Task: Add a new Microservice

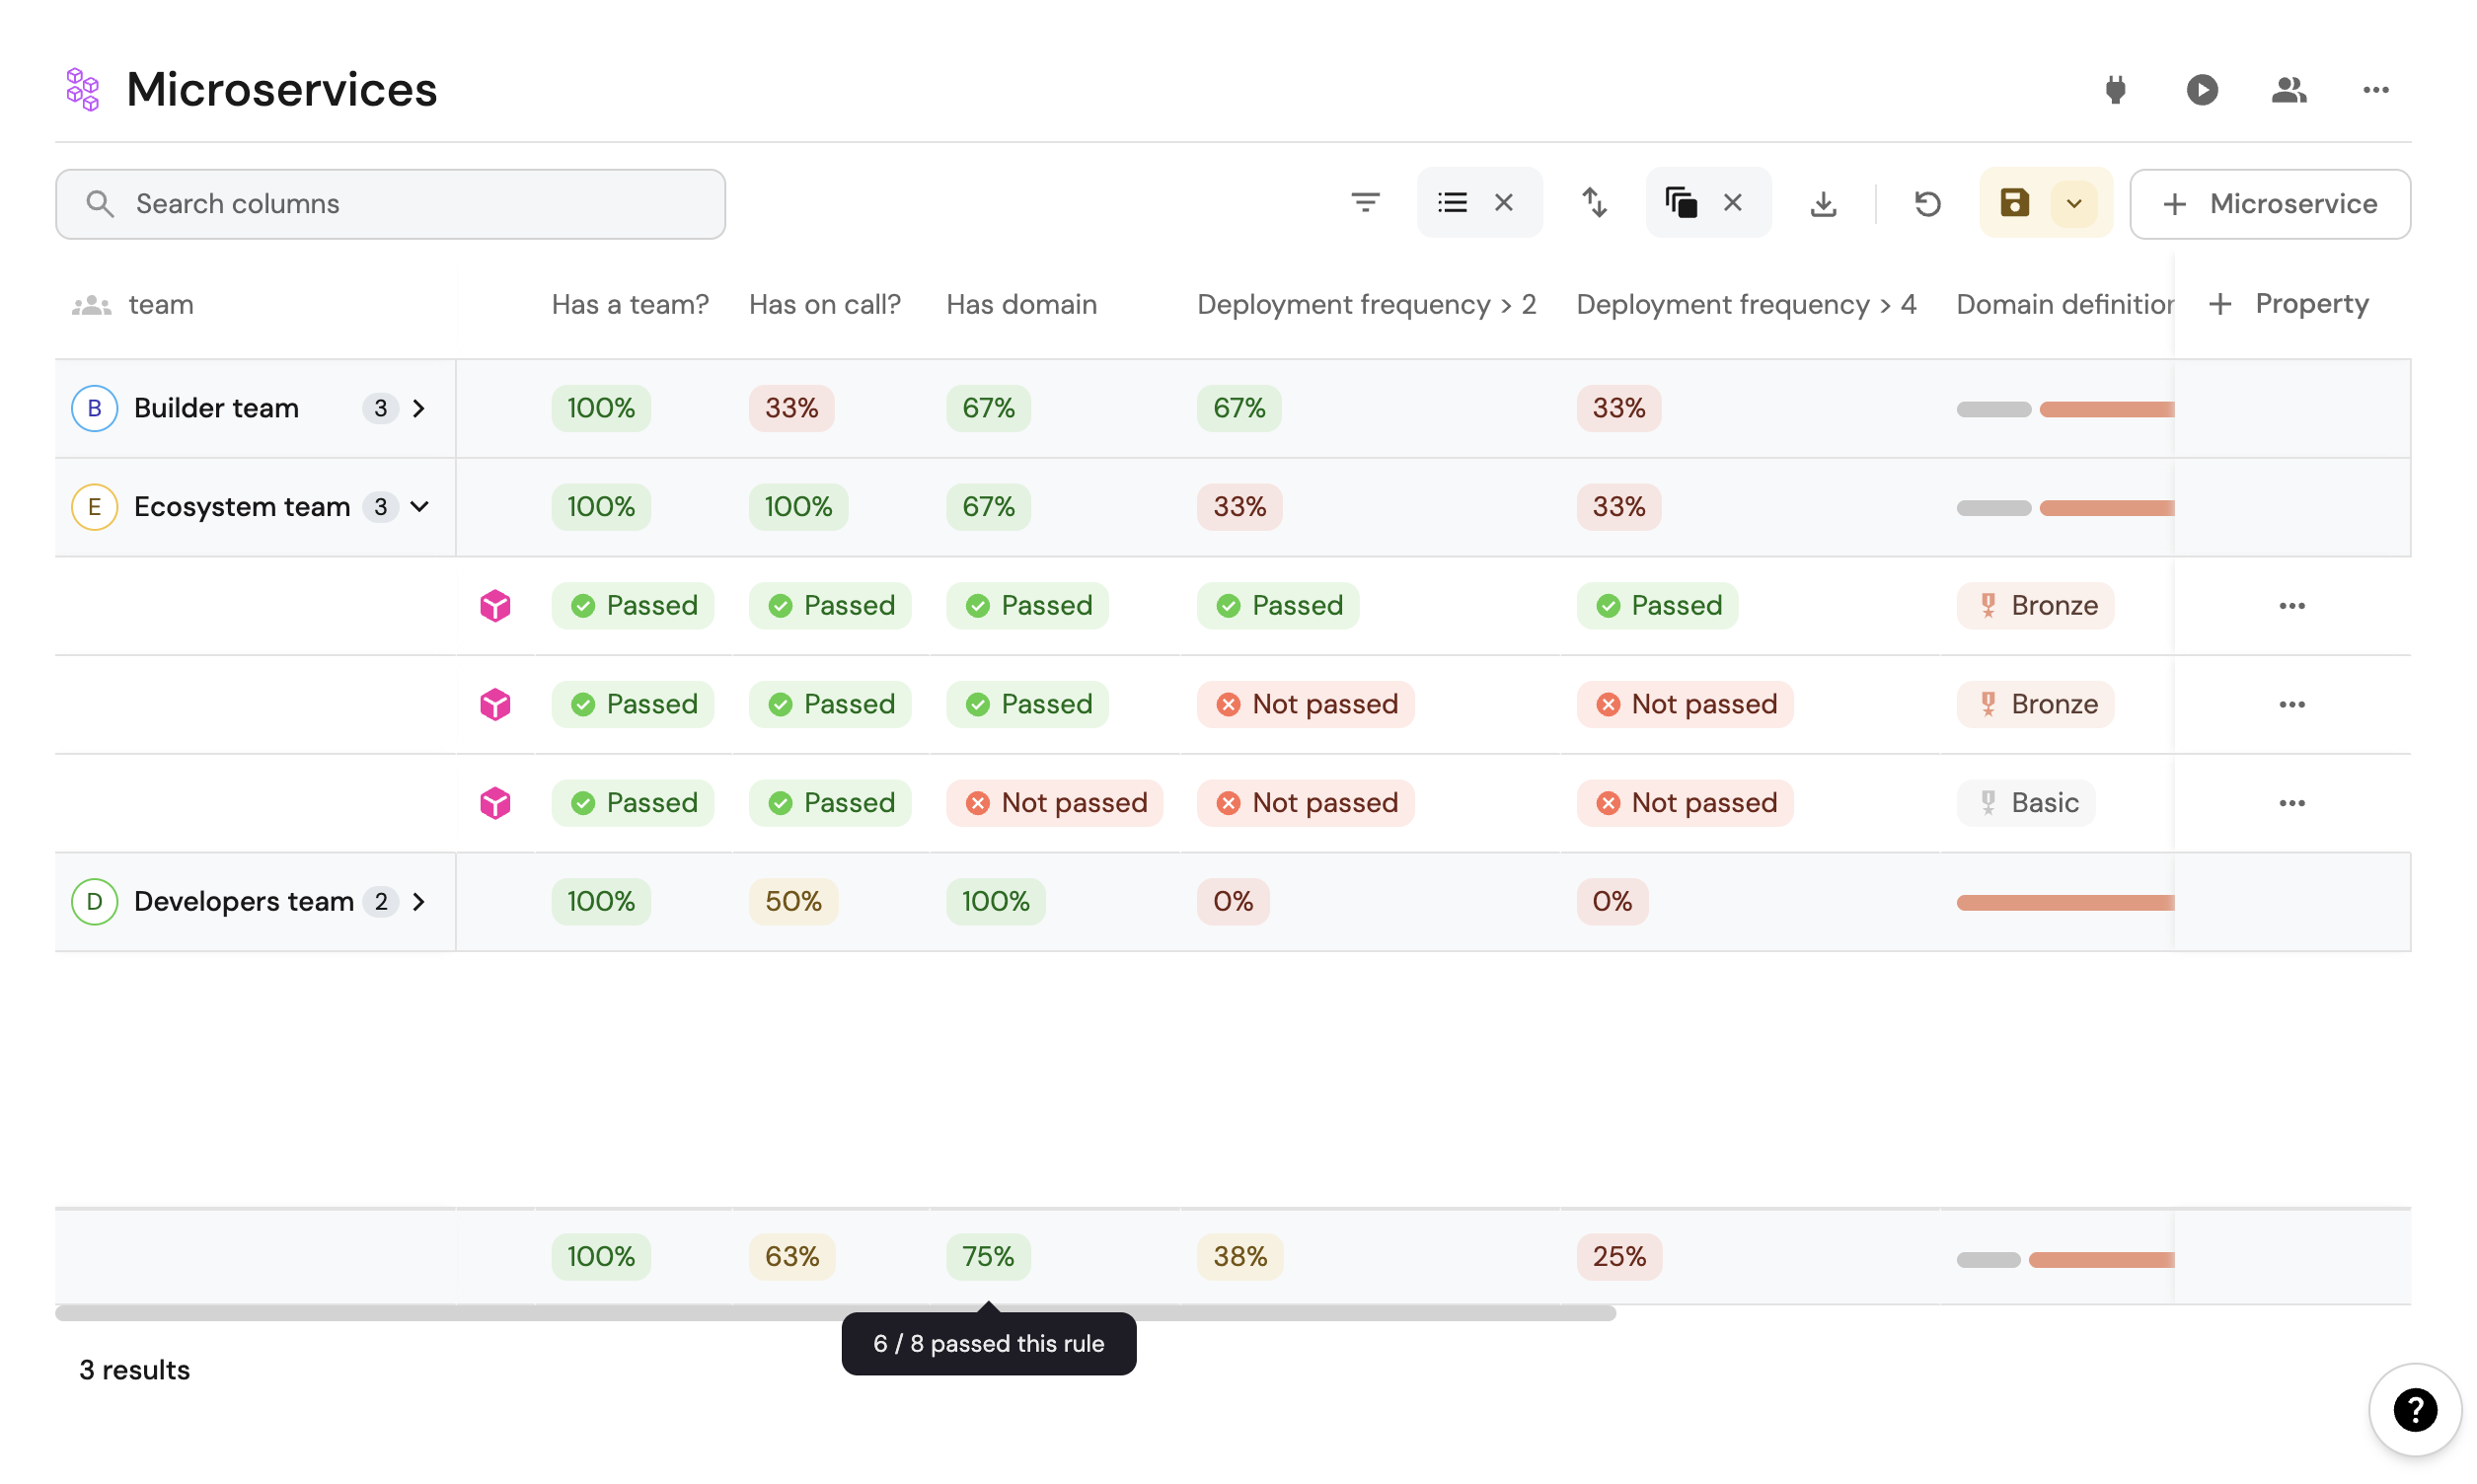Action: (2269, 204)
